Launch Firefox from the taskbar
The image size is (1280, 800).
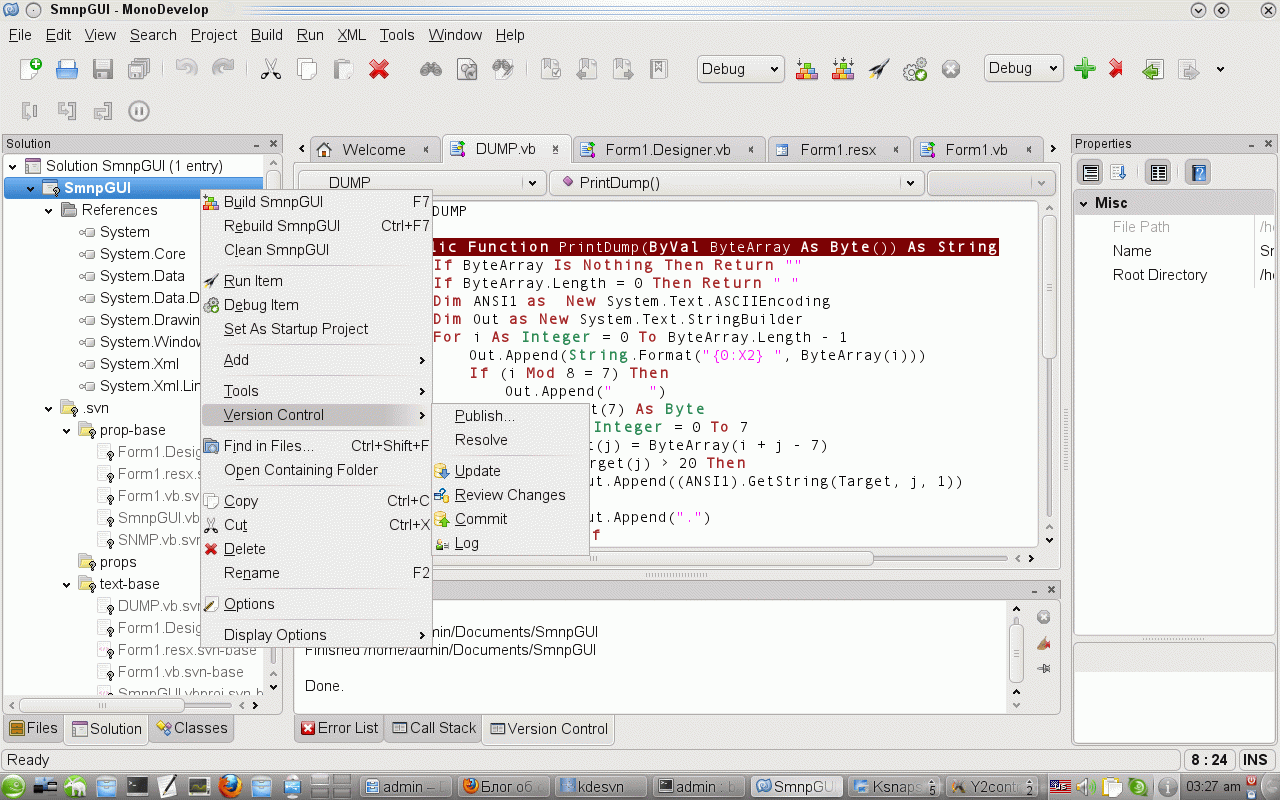coord(230,786)
